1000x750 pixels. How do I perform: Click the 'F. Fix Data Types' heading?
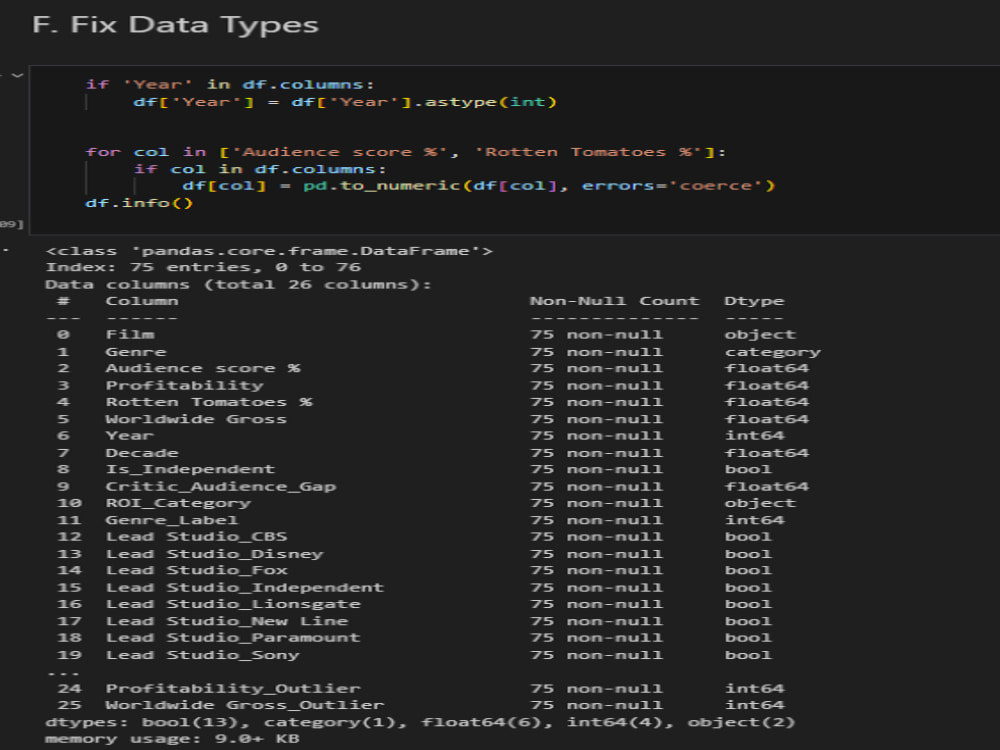coord(175,25)
